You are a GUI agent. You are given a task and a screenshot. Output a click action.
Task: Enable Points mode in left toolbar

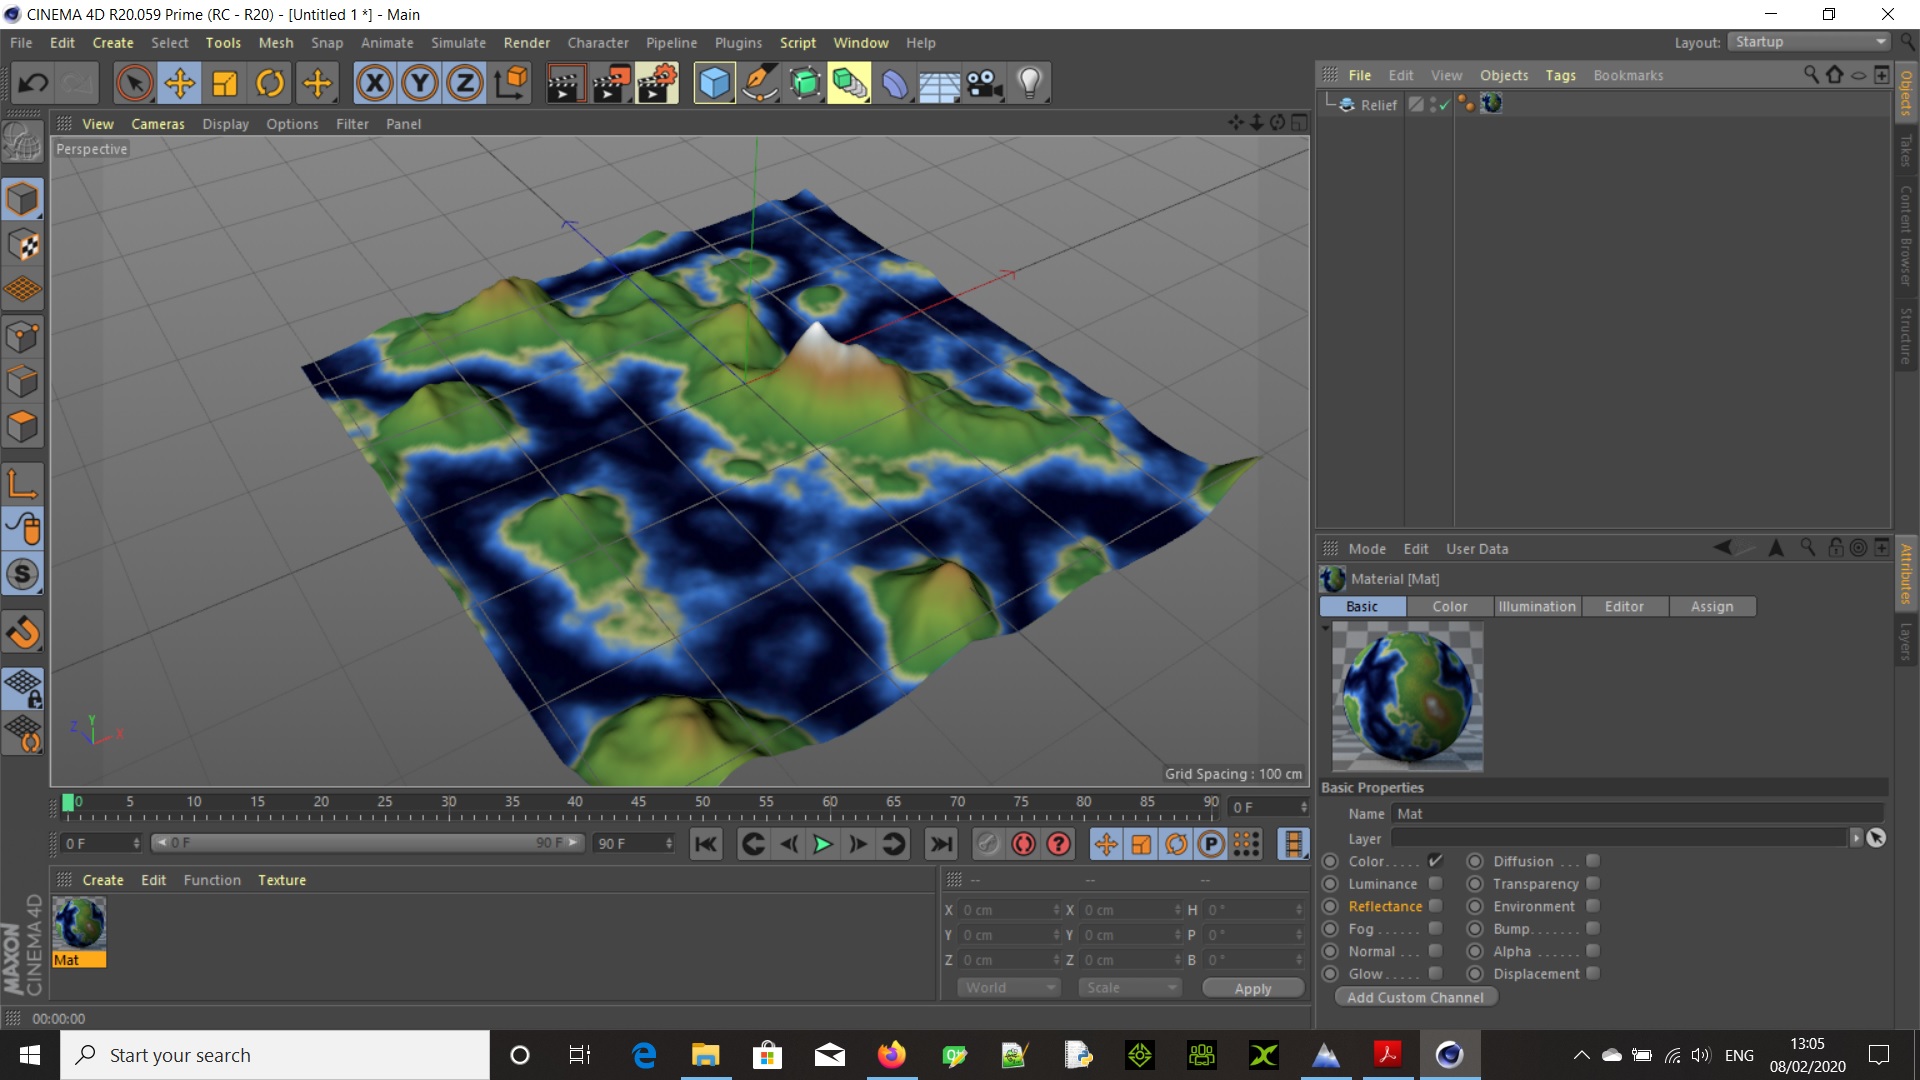23,336
